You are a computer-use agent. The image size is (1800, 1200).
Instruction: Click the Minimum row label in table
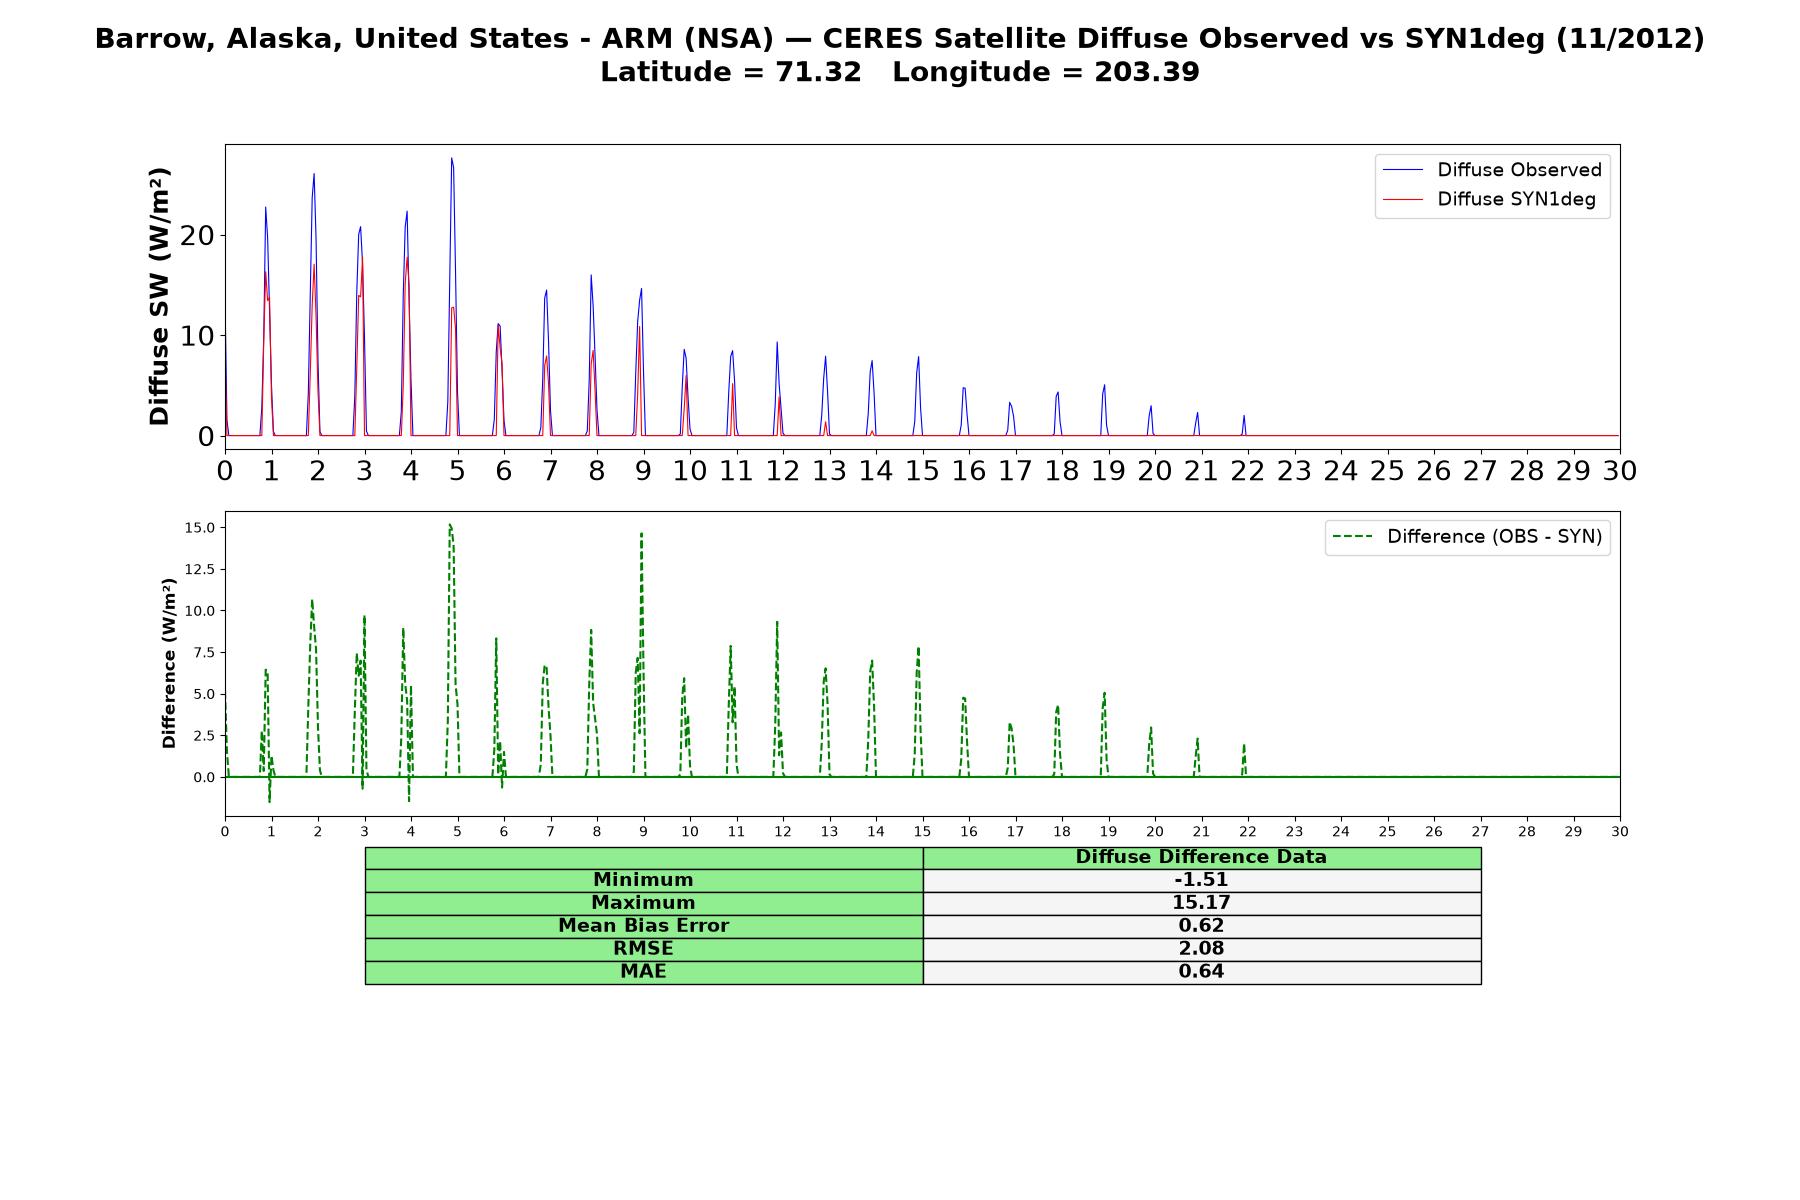pos(643,880)
